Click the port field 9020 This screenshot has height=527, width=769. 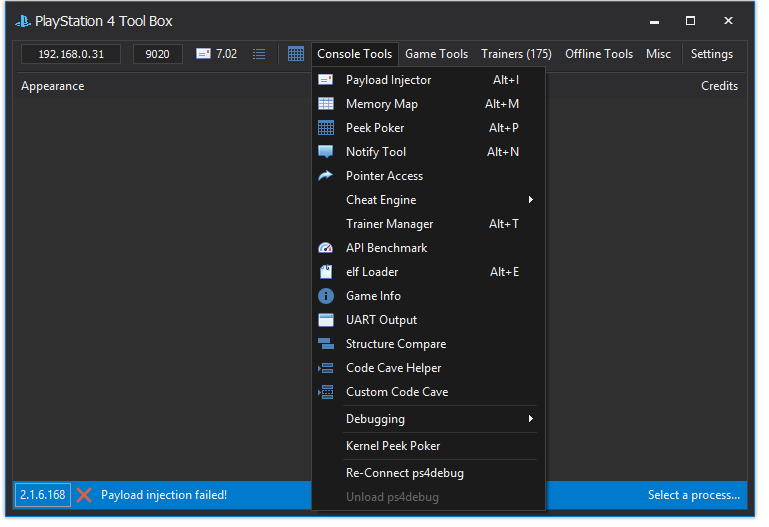coord(157,54)
